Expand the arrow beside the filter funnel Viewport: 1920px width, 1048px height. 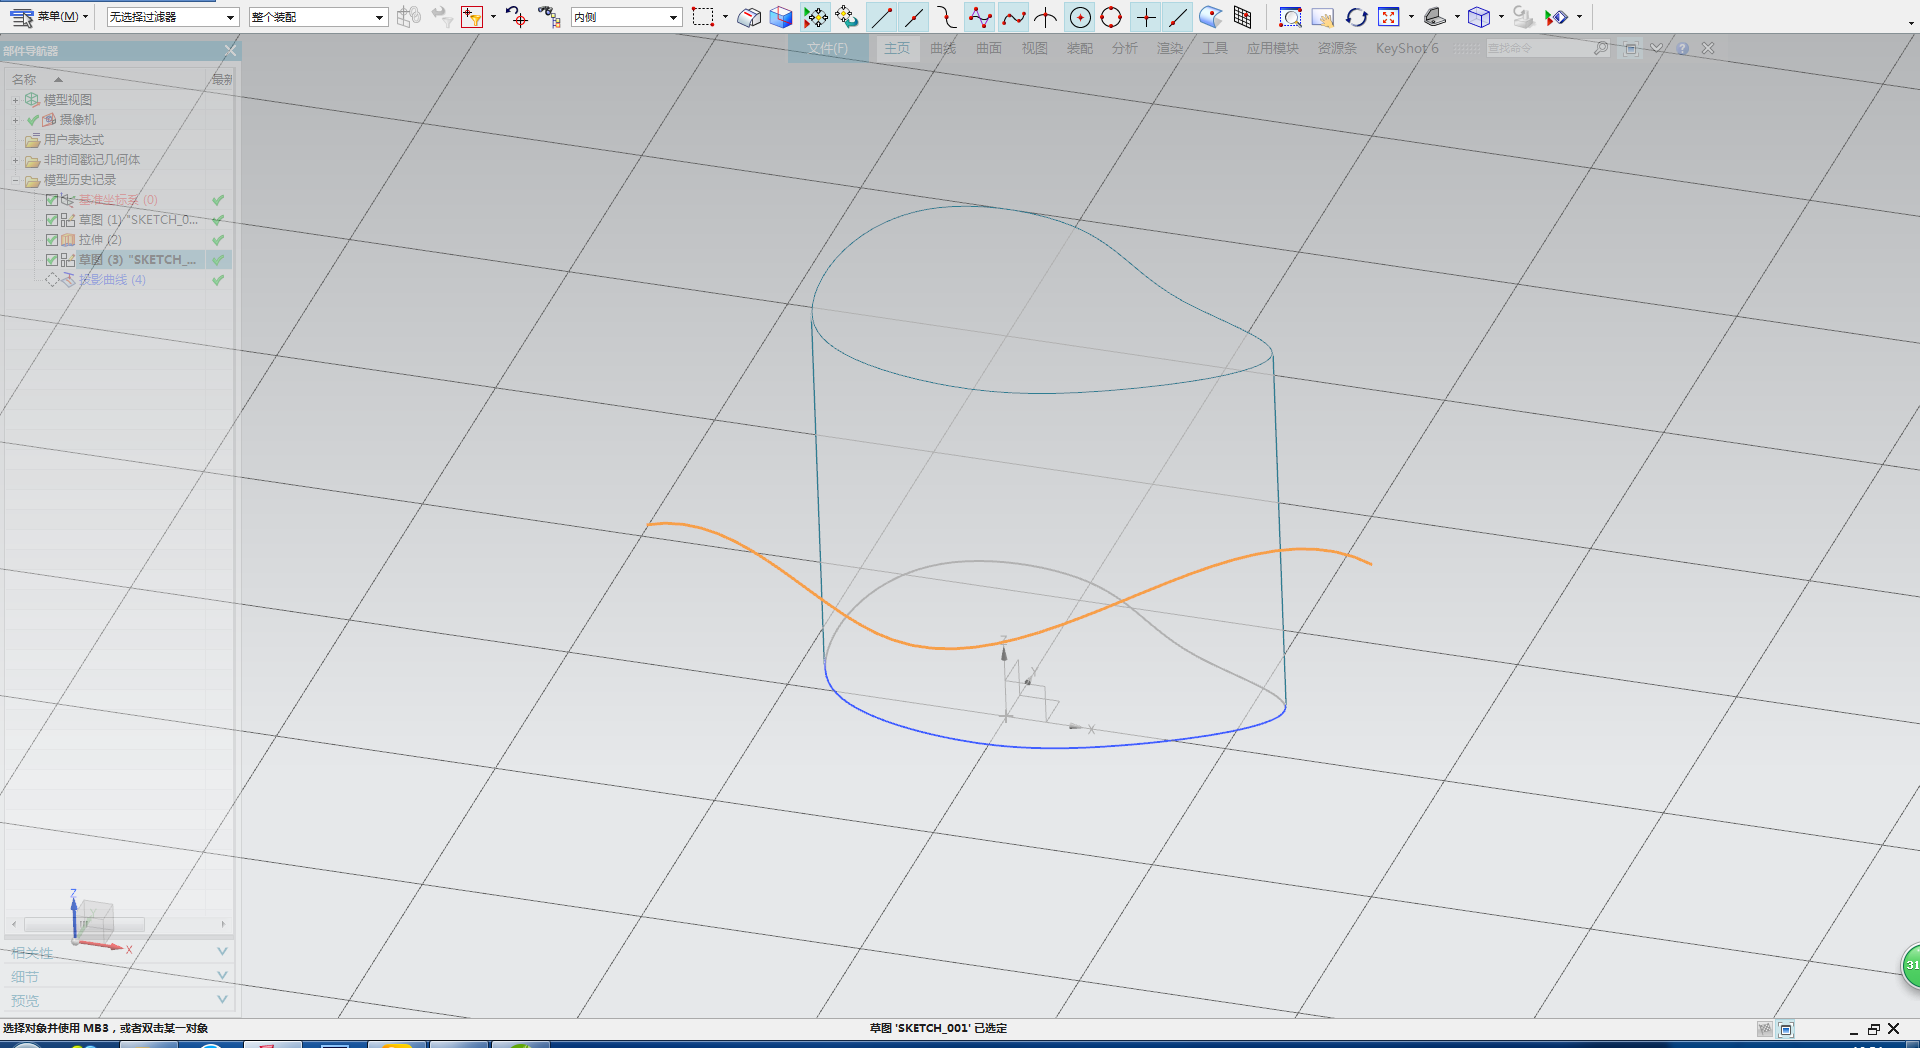tap(493, 17)
